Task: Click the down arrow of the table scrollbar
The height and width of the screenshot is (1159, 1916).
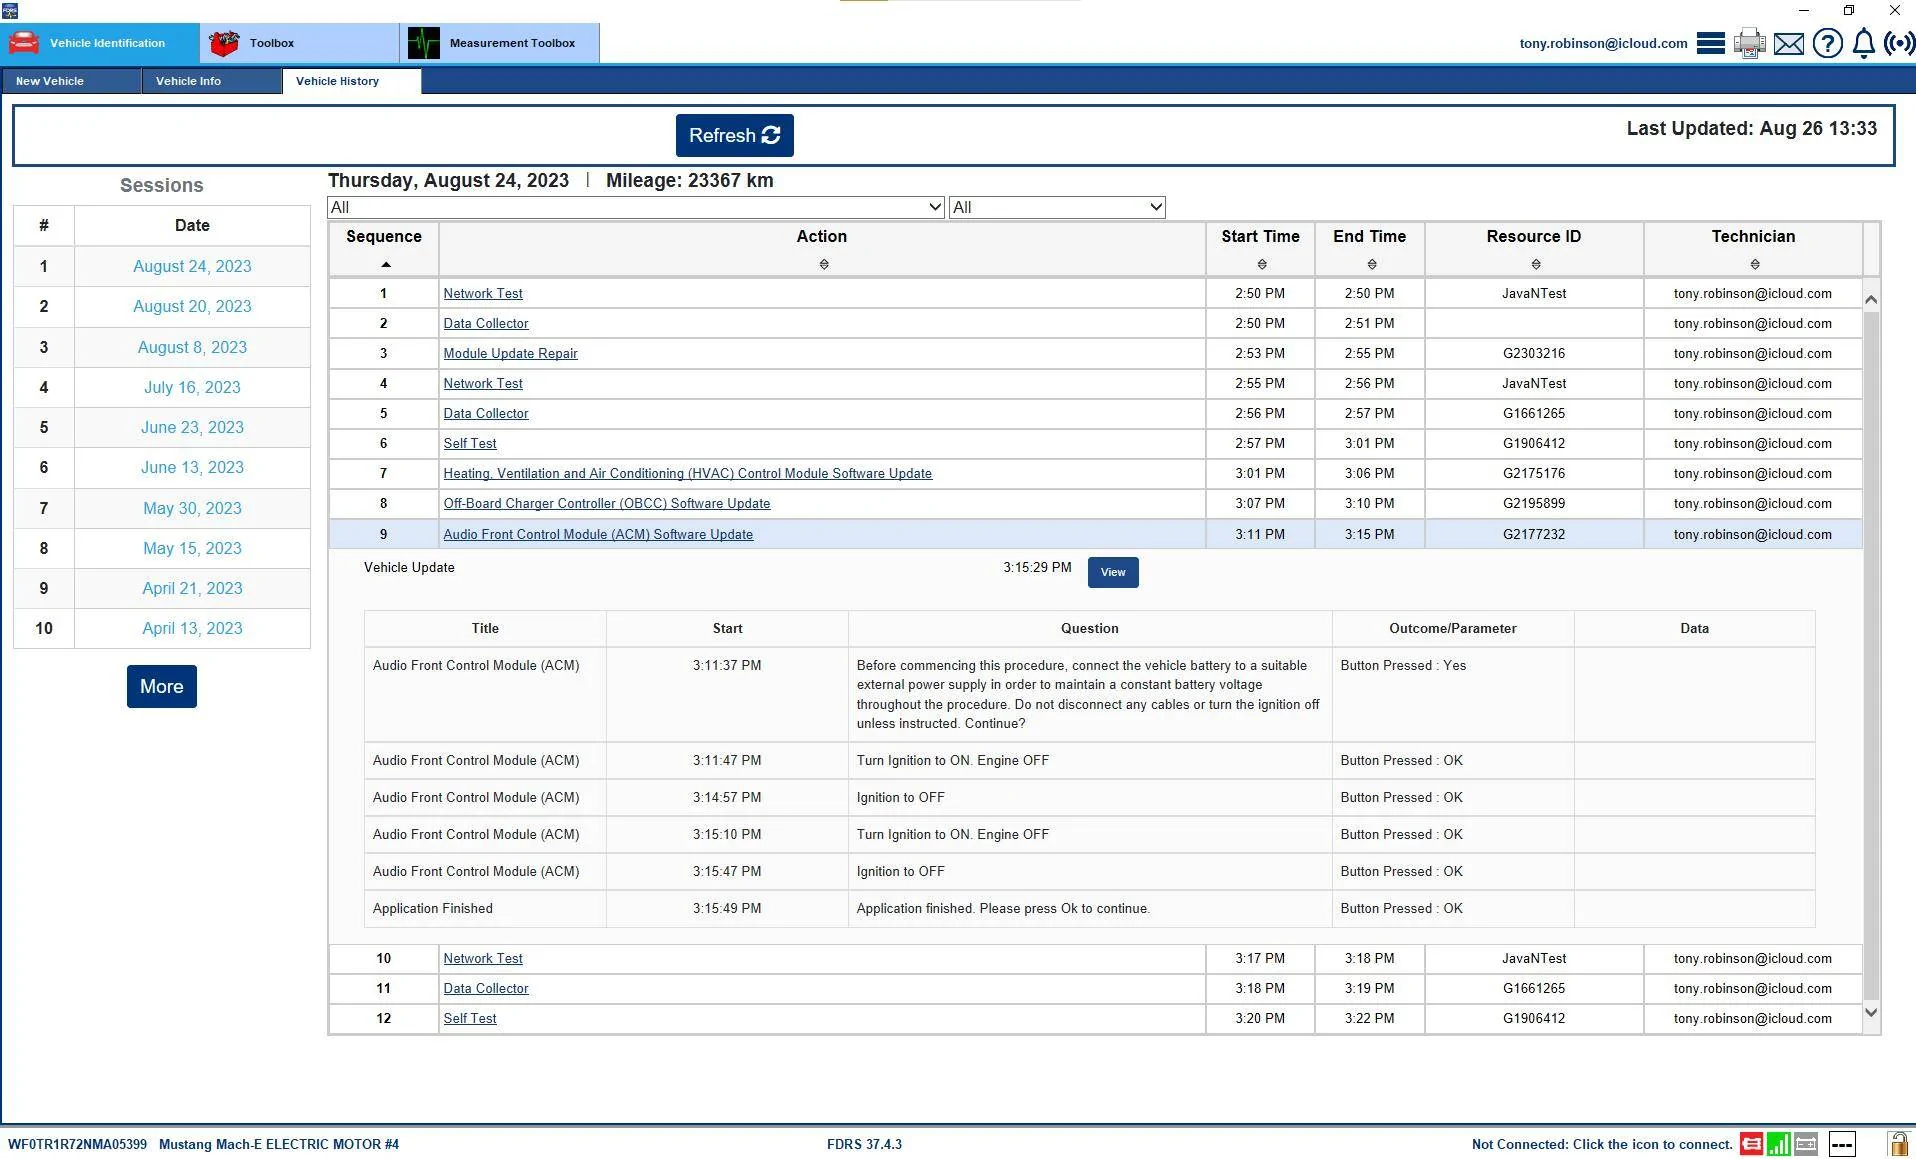Action: coord(1871,1012)
